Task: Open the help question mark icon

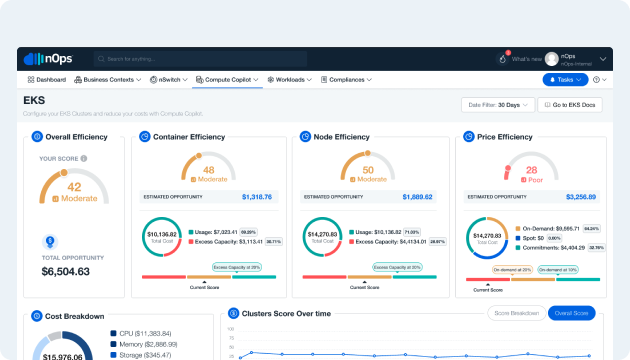Action: pos(597,80)
